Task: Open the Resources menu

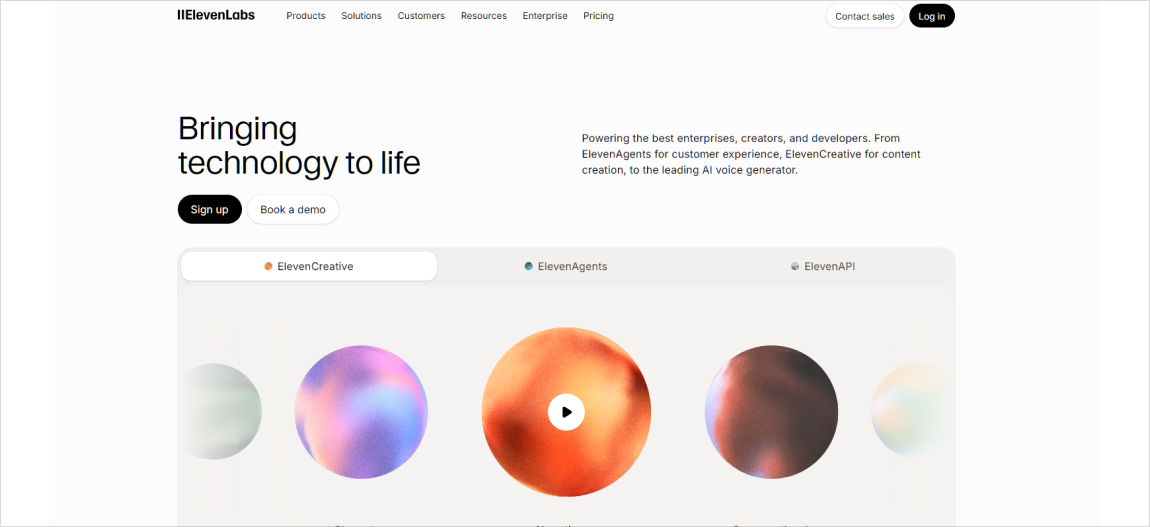Action: coord(483,15)
